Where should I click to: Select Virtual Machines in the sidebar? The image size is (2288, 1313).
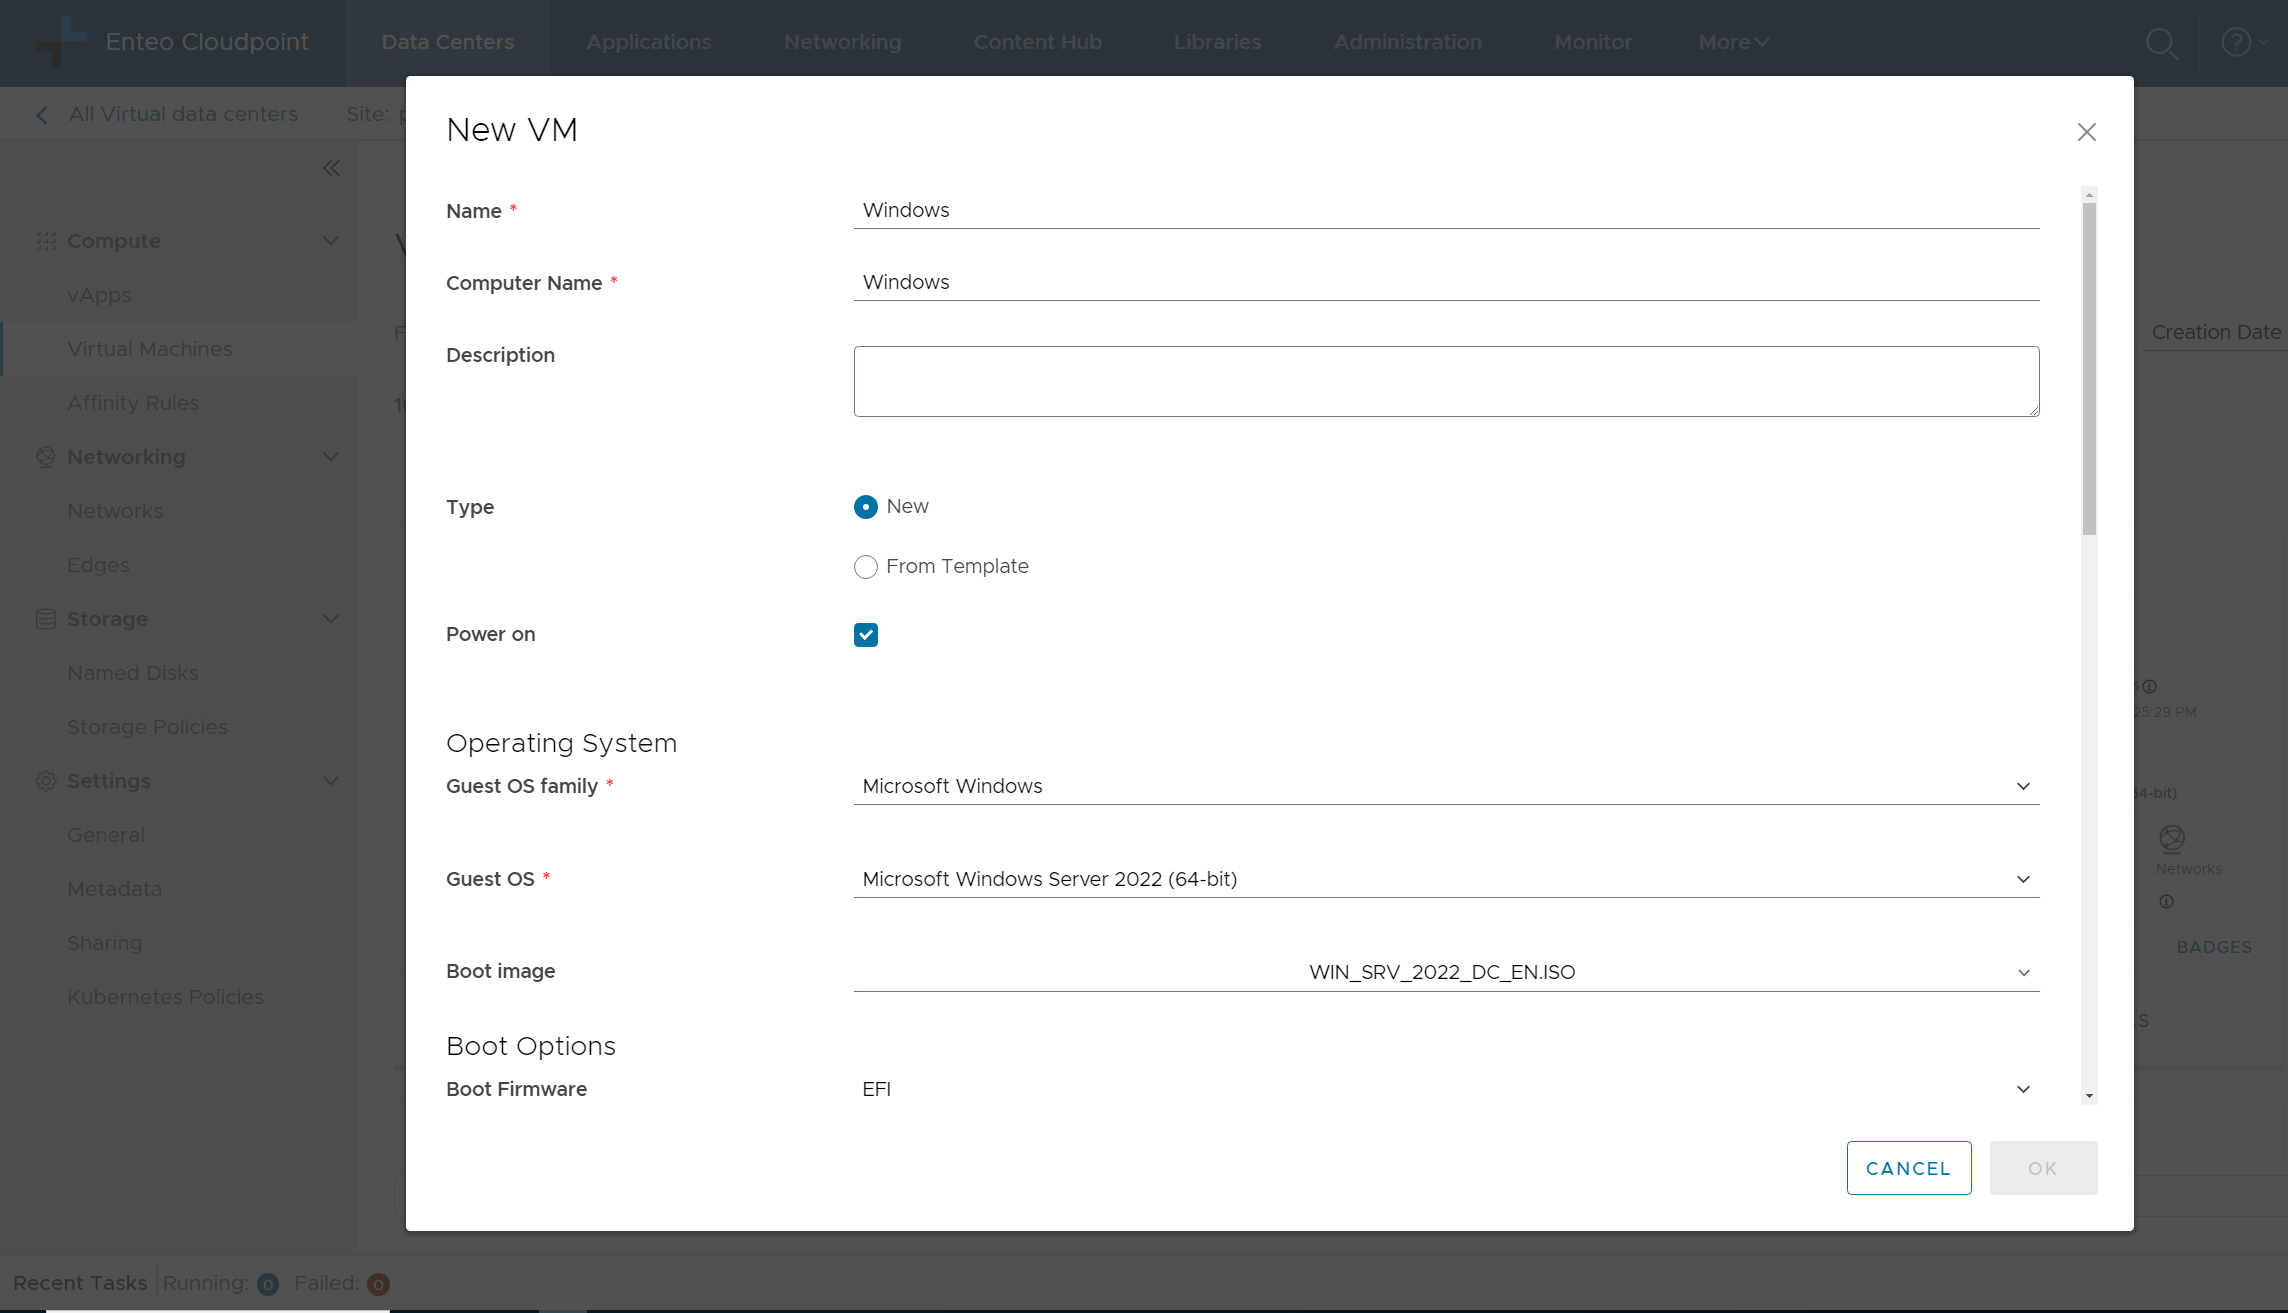149,349
